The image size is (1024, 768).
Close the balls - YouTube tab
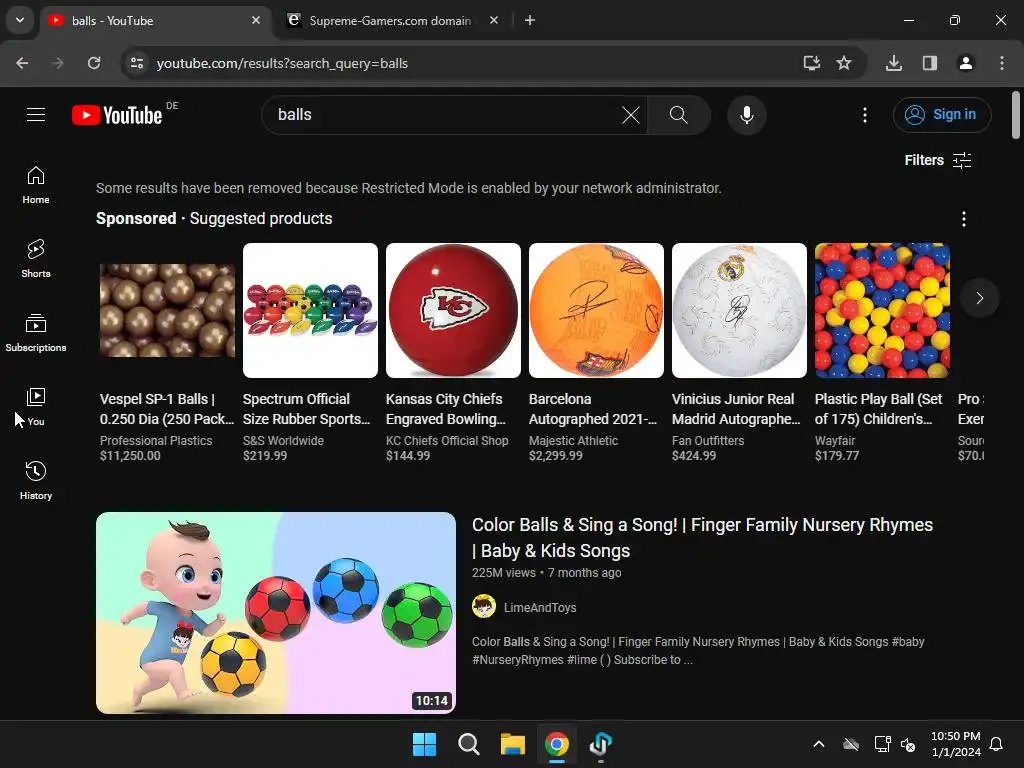[256, 21]
